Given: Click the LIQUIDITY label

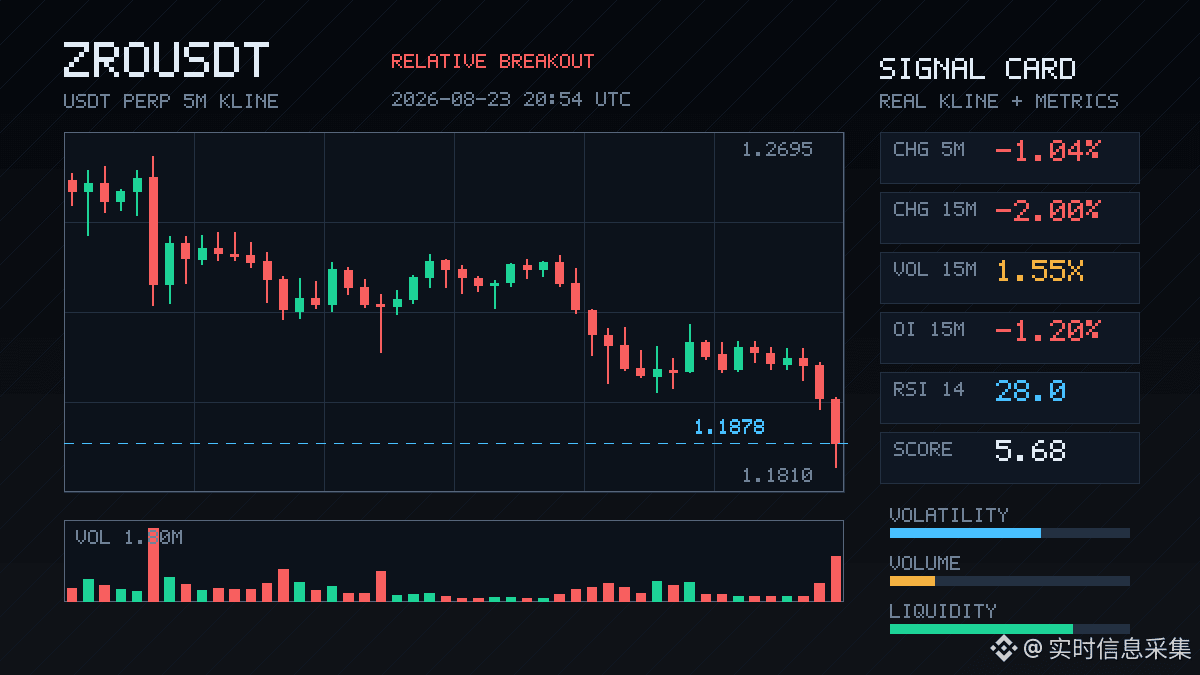Looking at the screenshot, I should pyautogui.click(x=943, y=611).
